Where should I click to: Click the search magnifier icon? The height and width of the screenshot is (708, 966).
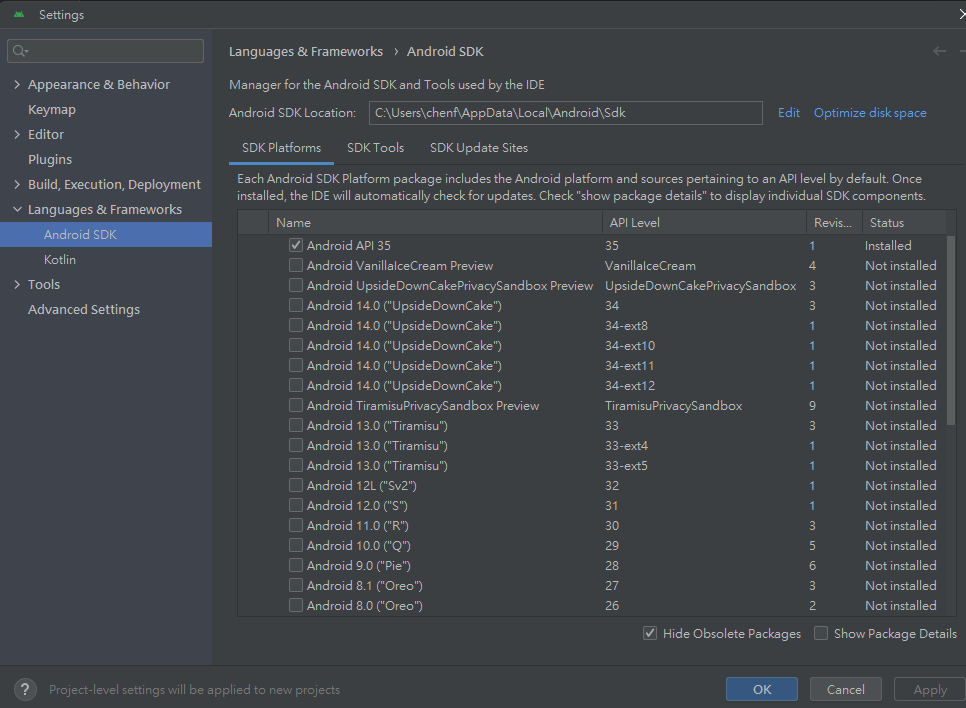[x=21, y=51]
